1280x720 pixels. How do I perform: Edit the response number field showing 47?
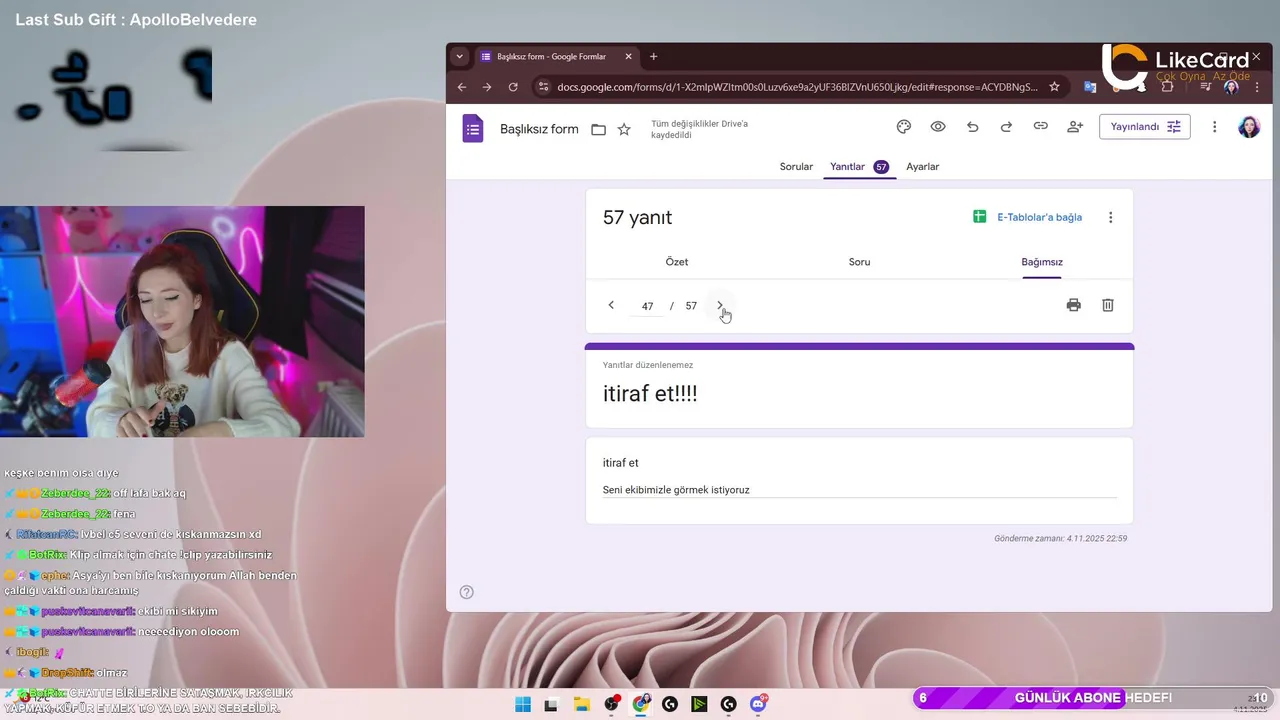point(647,306)
